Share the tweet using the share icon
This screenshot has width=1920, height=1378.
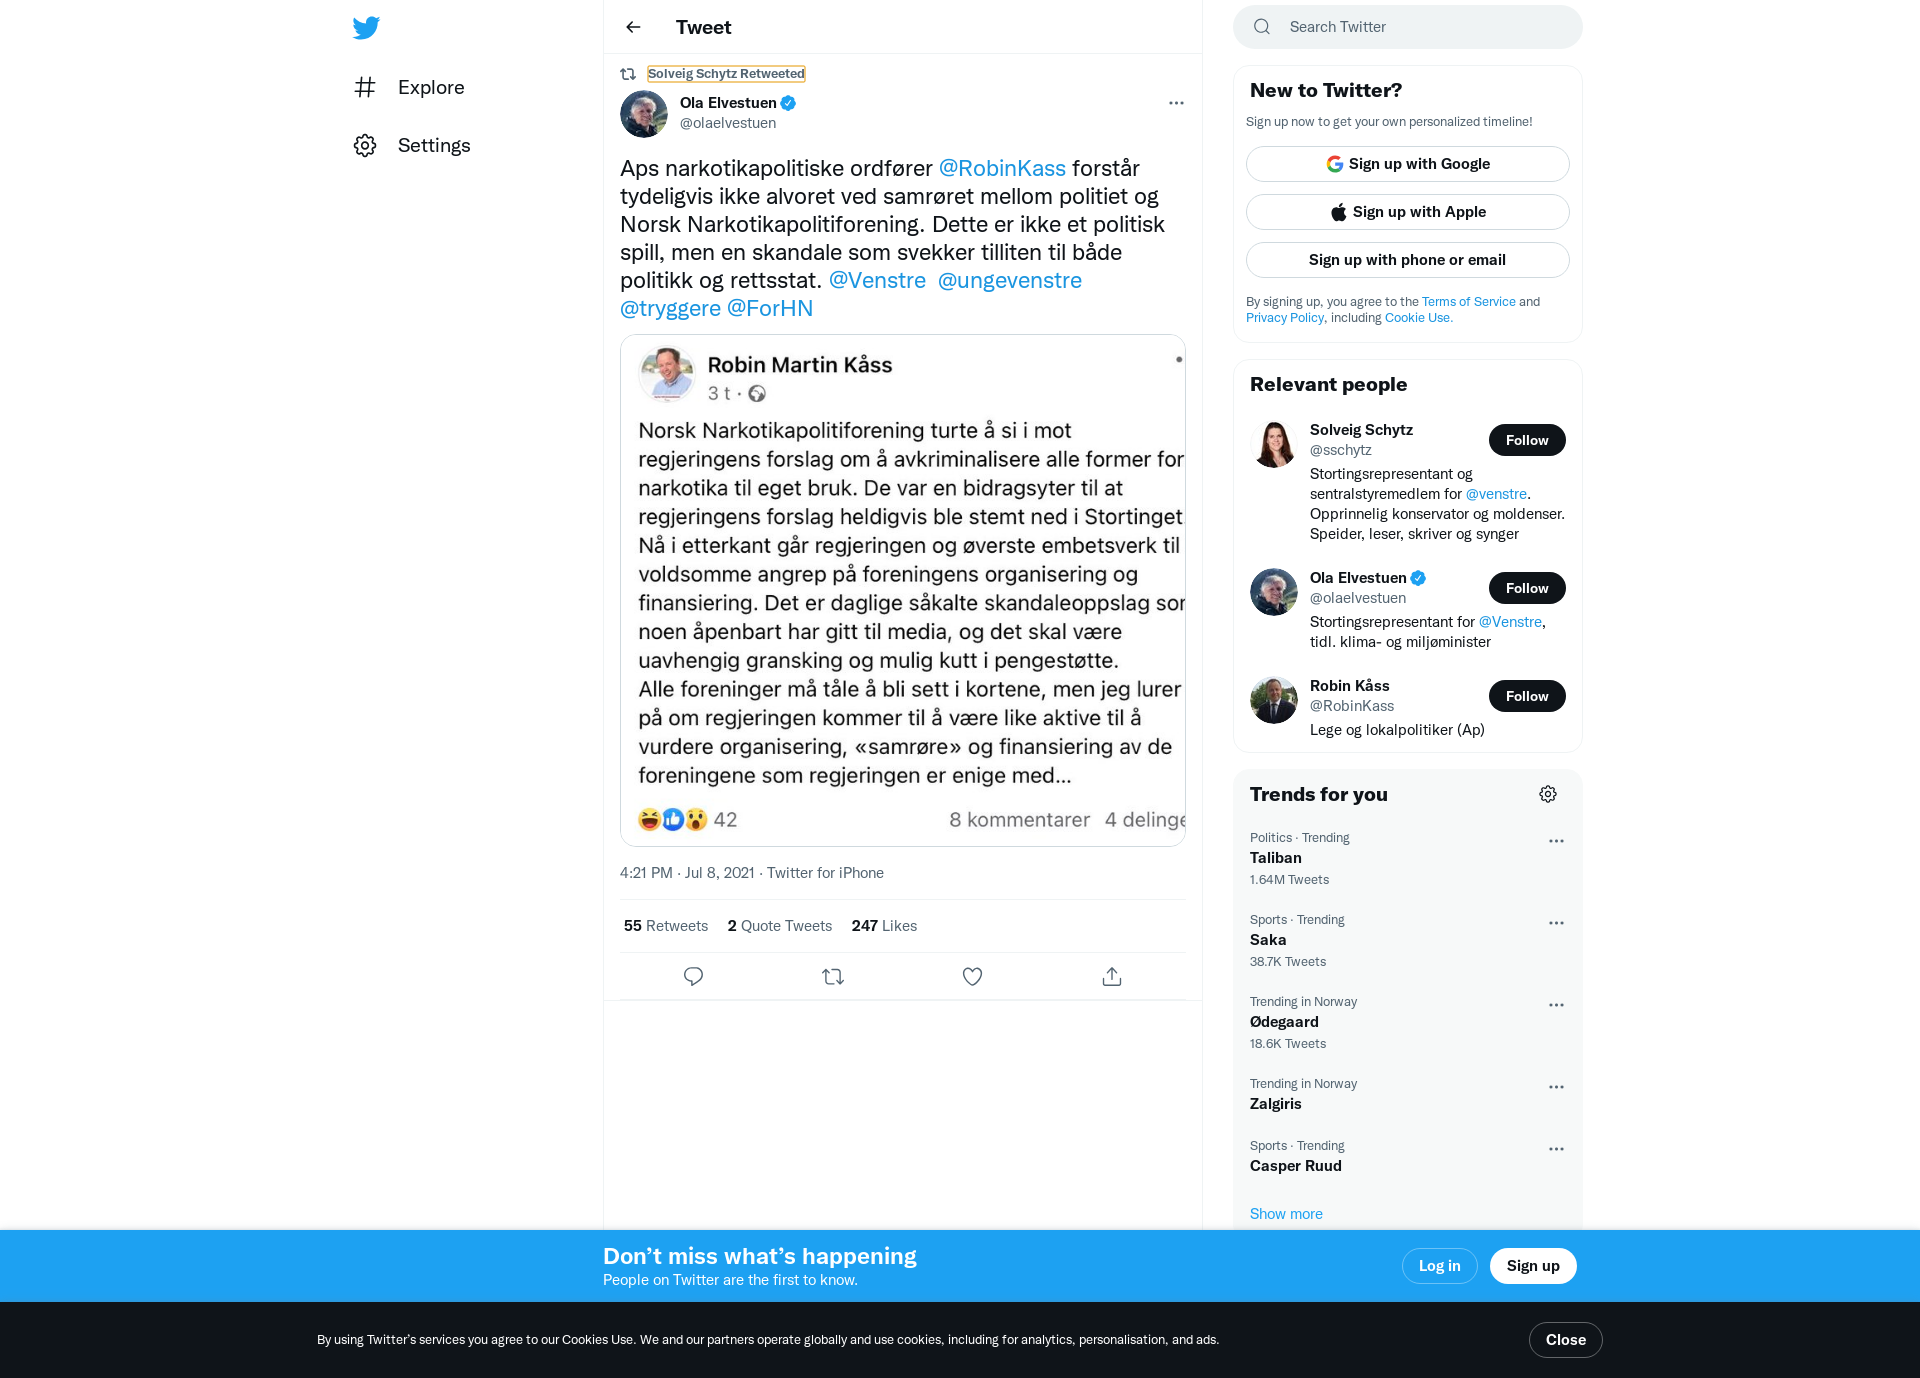[x=1112, y=976]
